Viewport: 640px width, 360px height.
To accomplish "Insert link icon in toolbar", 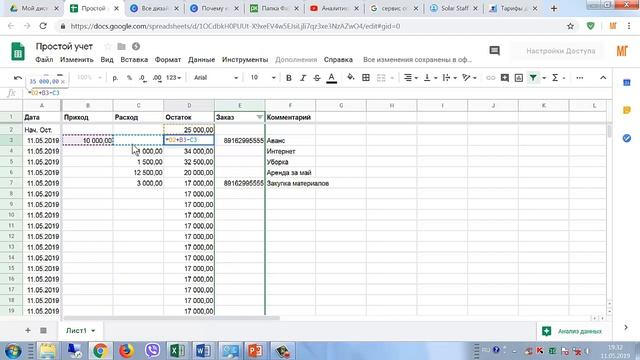I will [x=491, y=78].
